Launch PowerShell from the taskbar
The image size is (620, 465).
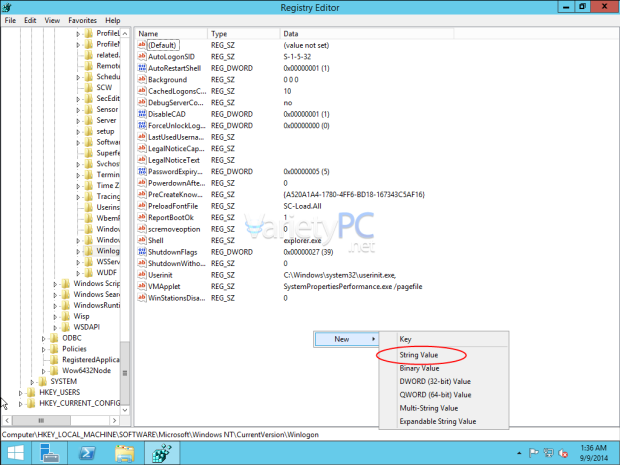point(87,453)
